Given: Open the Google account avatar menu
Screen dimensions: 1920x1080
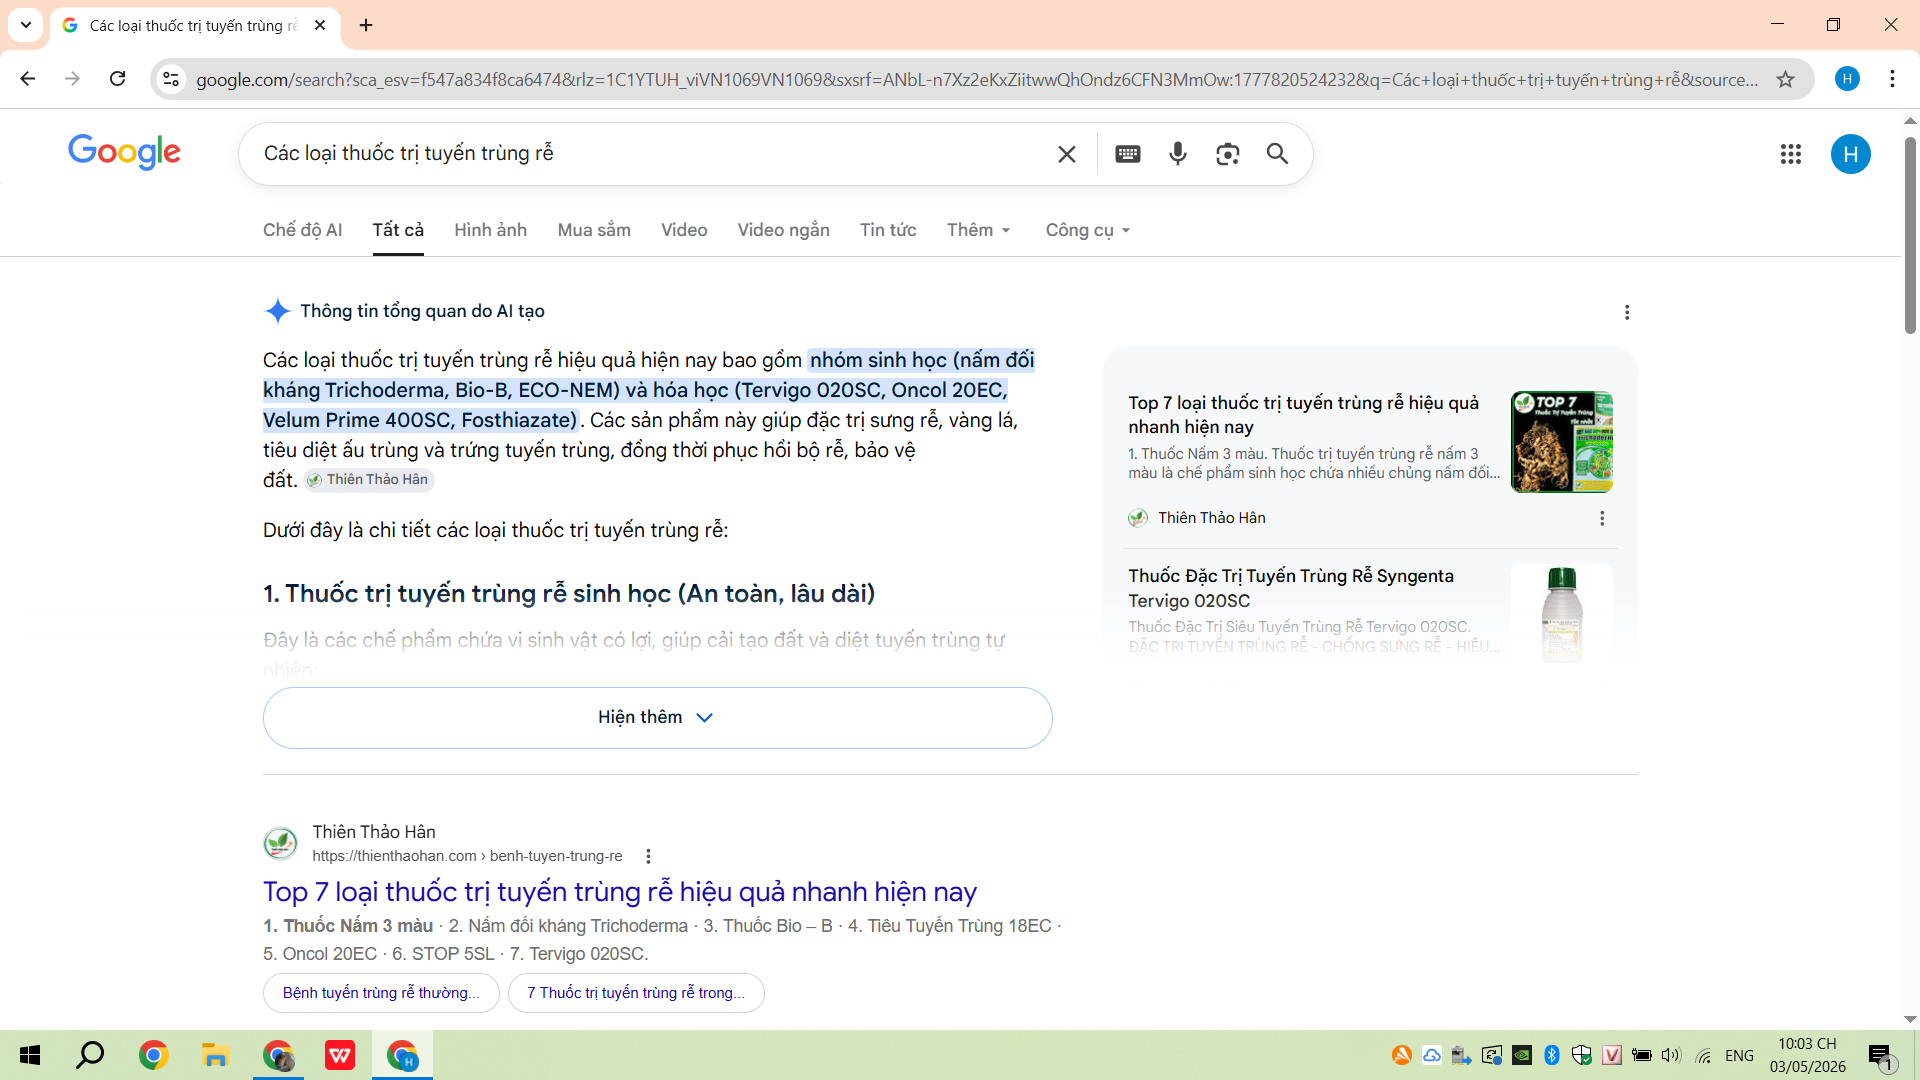Looking at the screenshot, I should click(x=1851, y=154).
